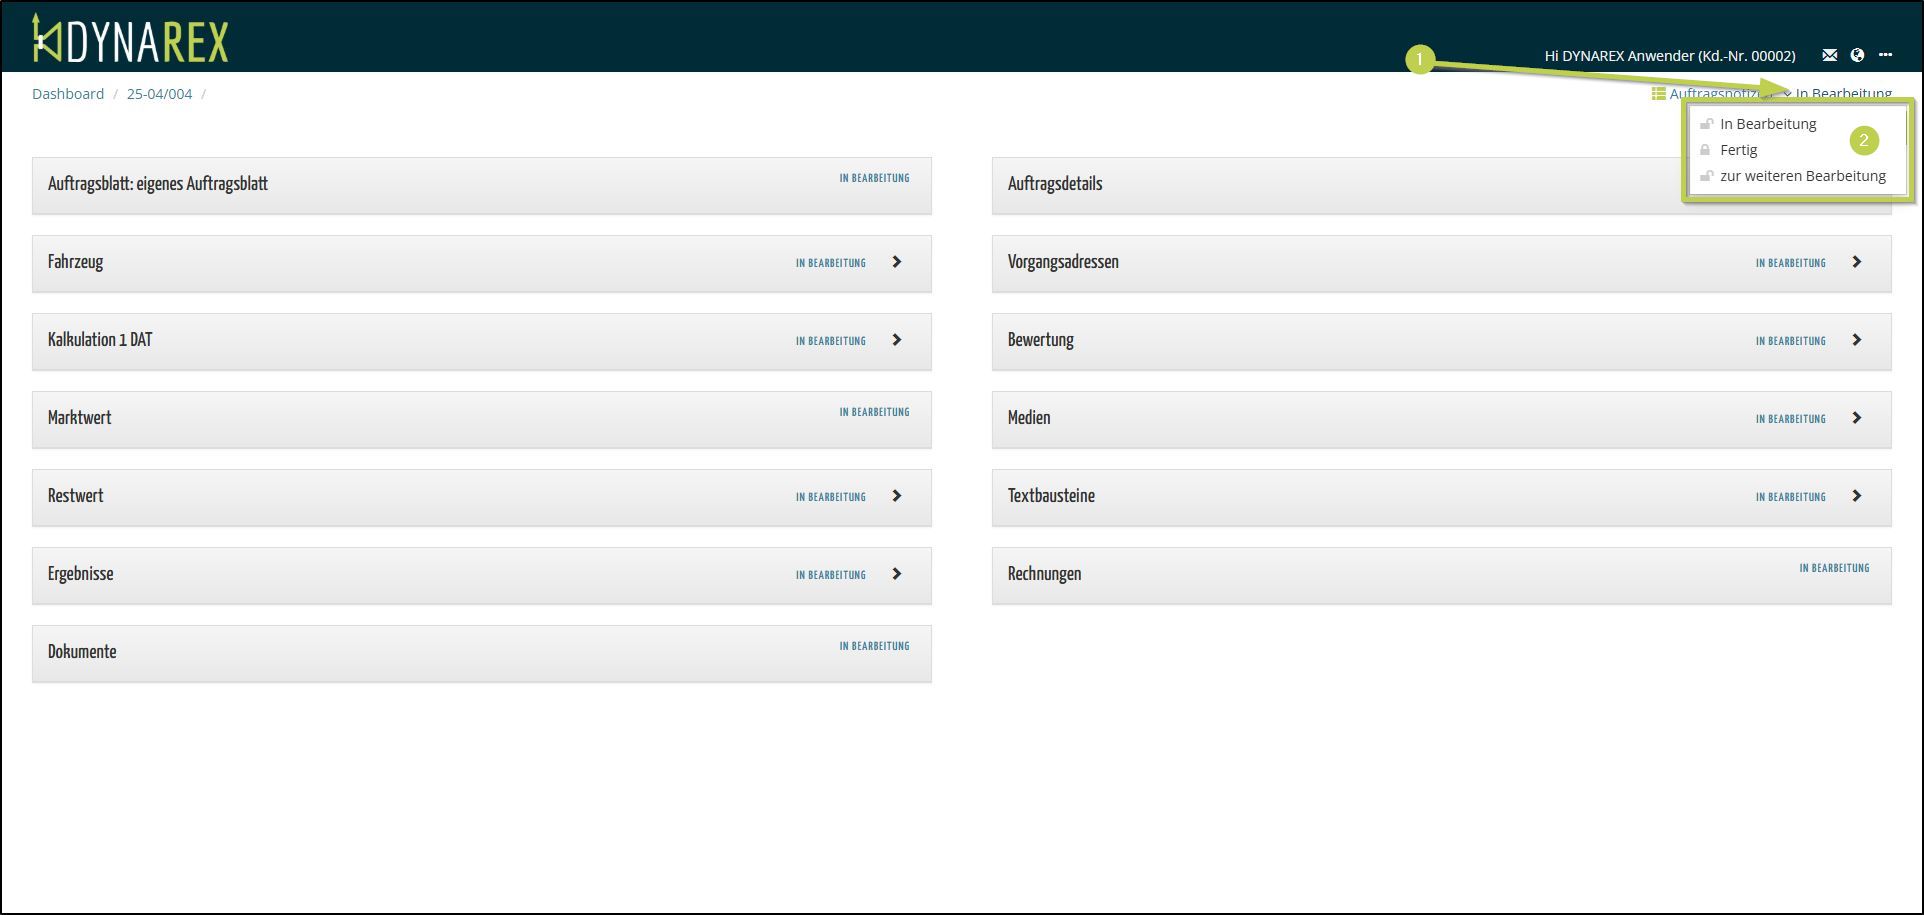The width and height of the screenshot is (1924, 915).
Task: Open the three-dots more menu in header
Action: tap(1885, 55)
